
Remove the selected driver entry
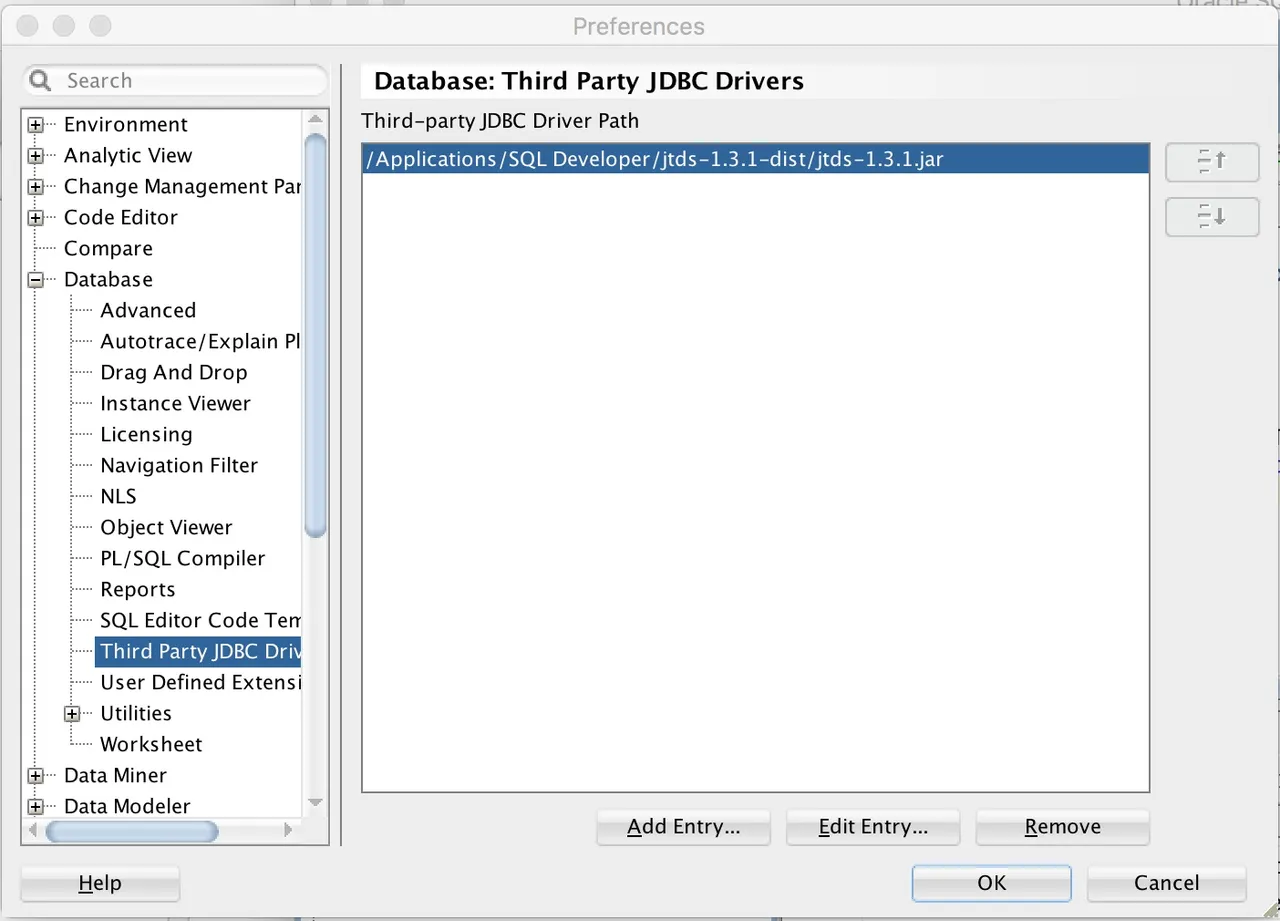(x=1062, y=827)
